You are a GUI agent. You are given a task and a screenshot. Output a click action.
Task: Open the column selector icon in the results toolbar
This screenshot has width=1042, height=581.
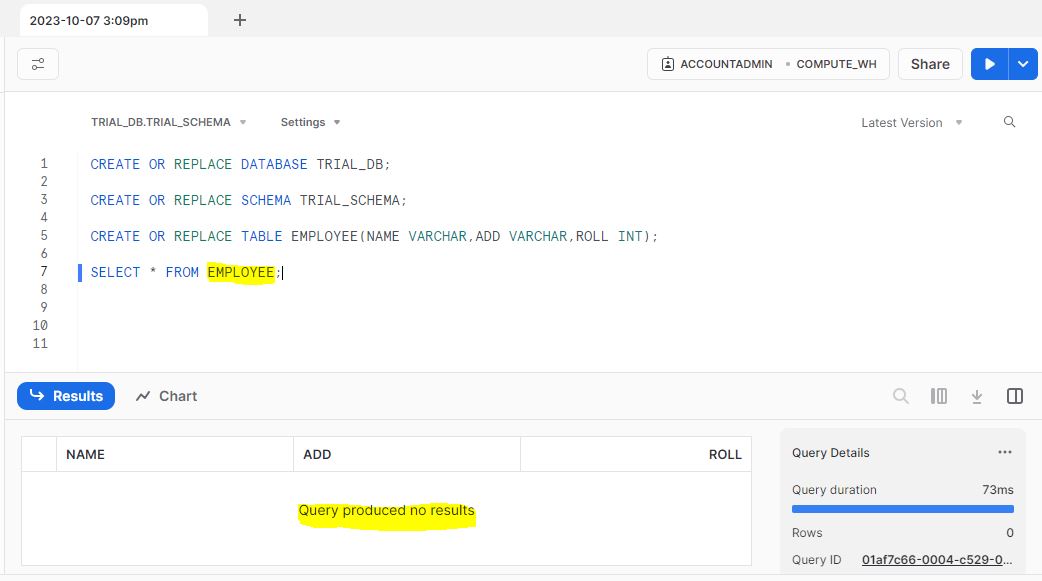[938, 396]
